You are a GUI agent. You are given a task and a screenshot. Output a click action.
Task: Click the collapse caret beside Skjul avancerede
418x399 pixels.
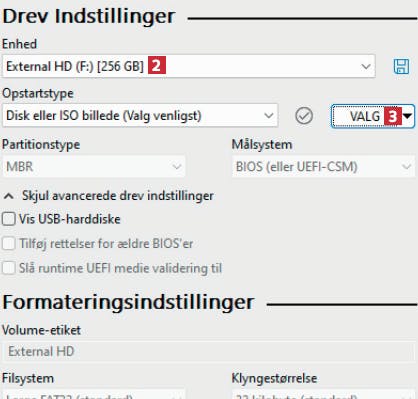[x=8, y=196]
